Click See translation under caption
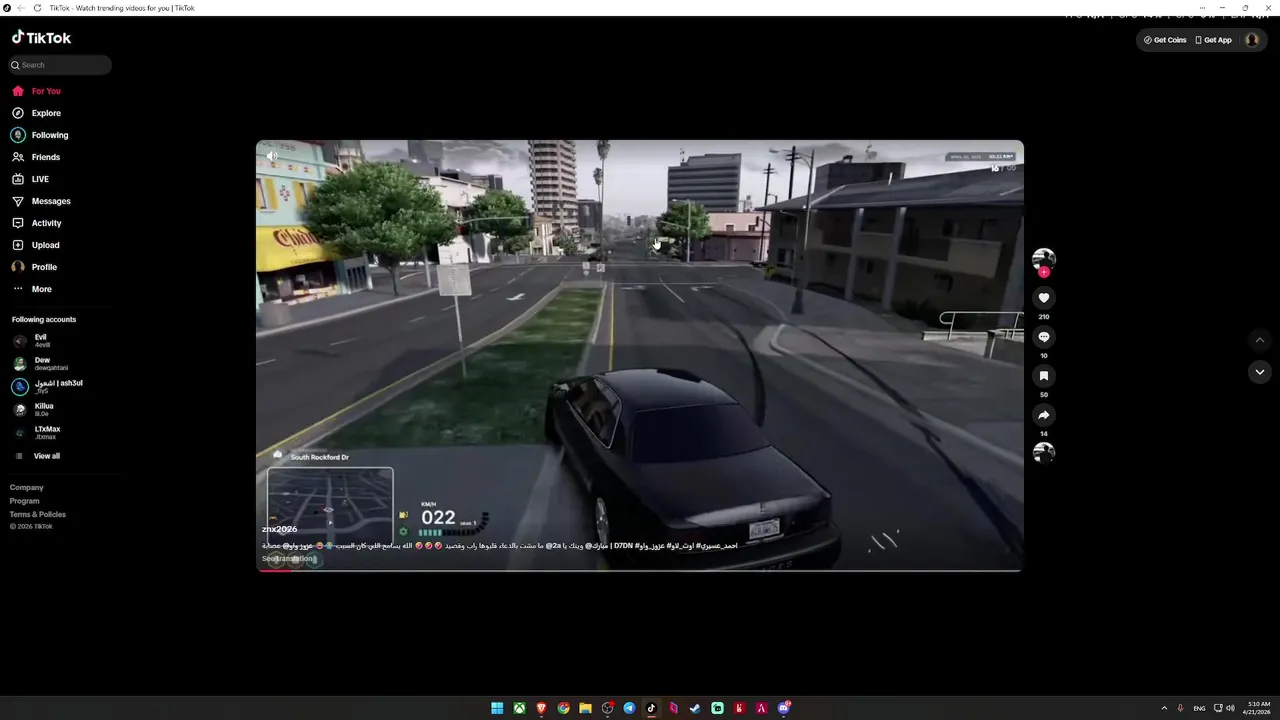 [x=289, y=559]
